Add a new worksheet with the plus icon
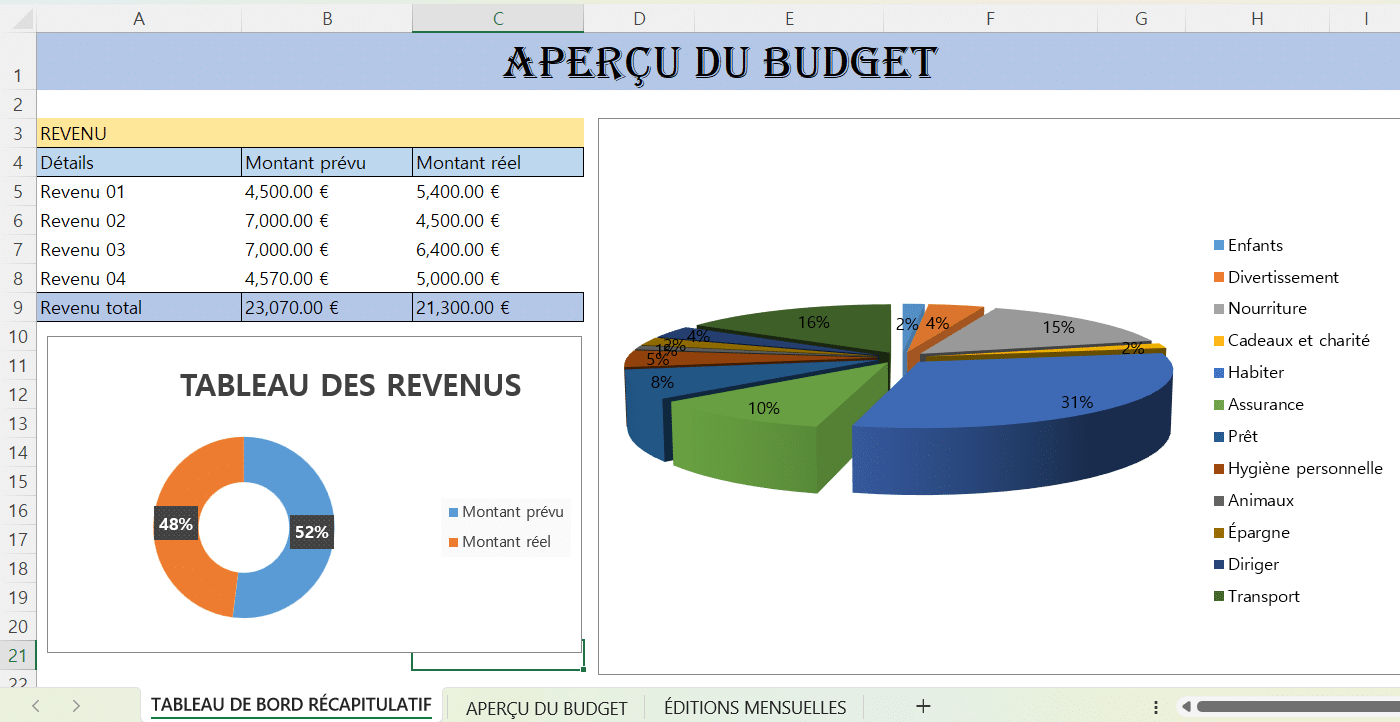The image size is (1400, 722). click(923, 705)
